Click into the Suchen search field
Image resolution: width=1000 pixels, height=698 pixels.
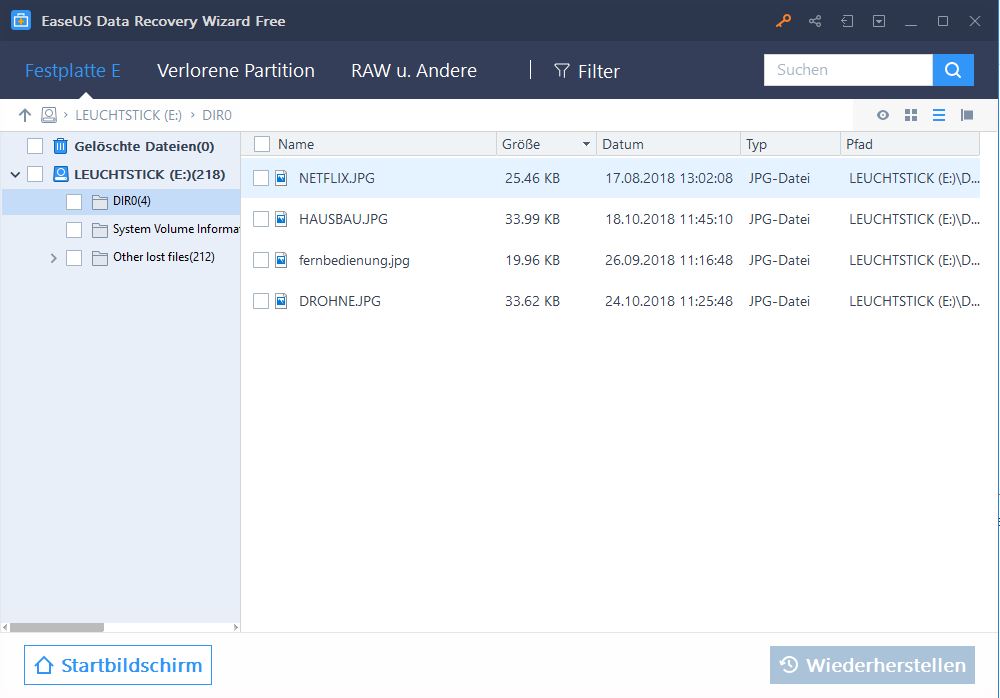[848, 70]
